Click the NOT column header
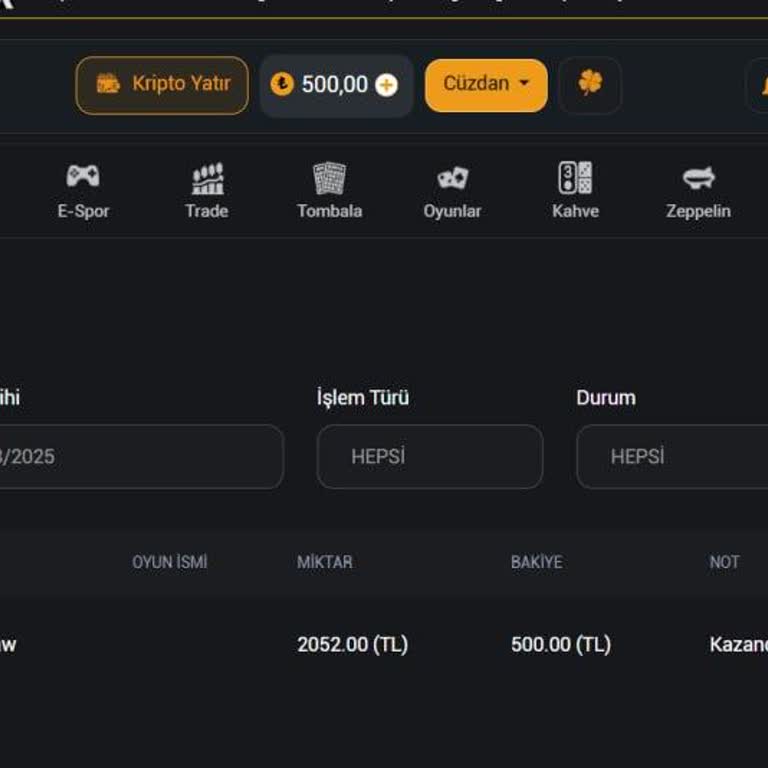This screenshot has width=768, height=768. tap(724, 562)
